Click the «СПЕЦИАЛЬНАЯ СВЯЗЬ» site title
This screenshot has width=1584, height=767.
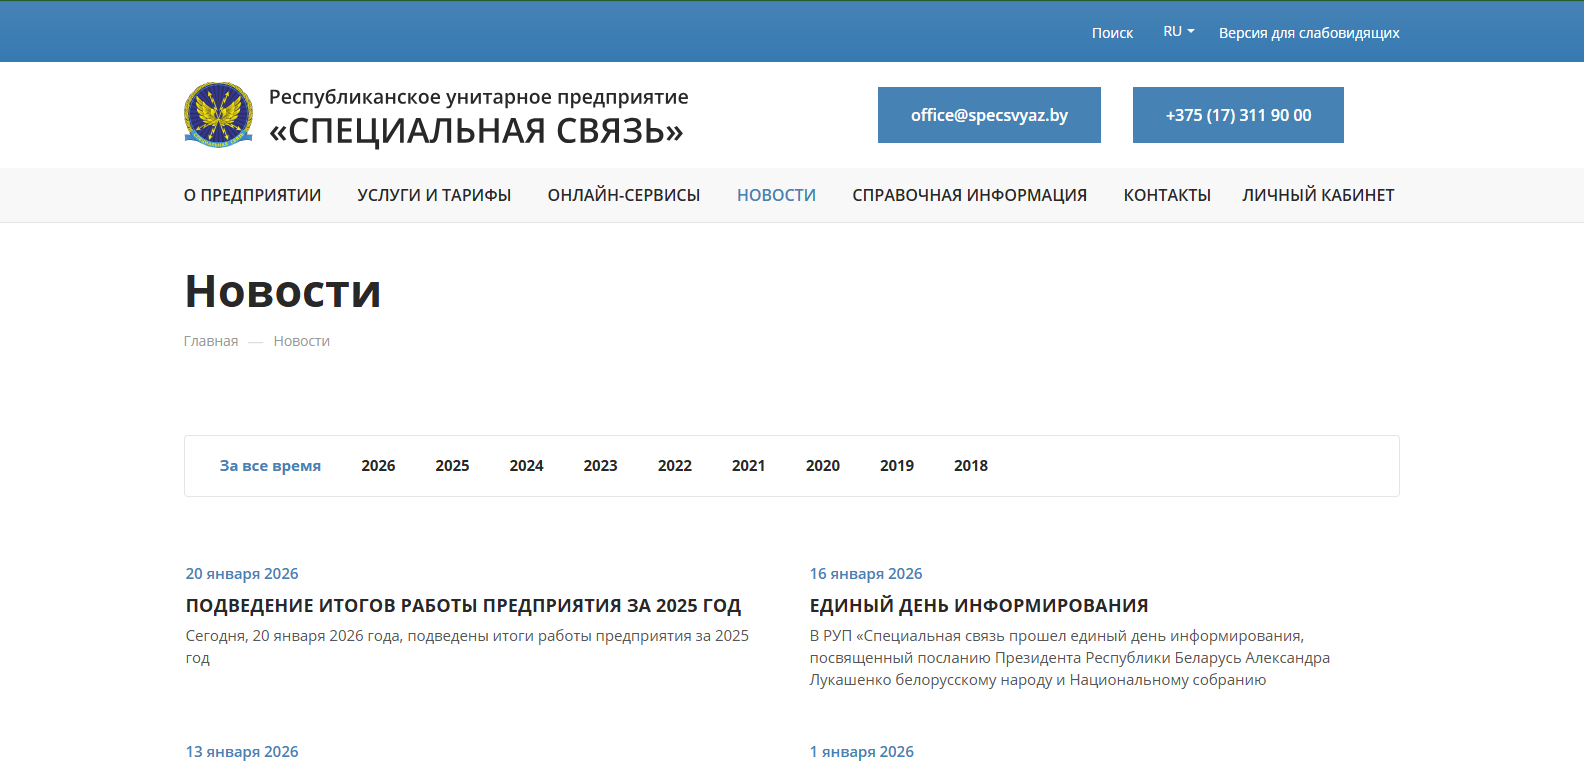click(476, 131)
